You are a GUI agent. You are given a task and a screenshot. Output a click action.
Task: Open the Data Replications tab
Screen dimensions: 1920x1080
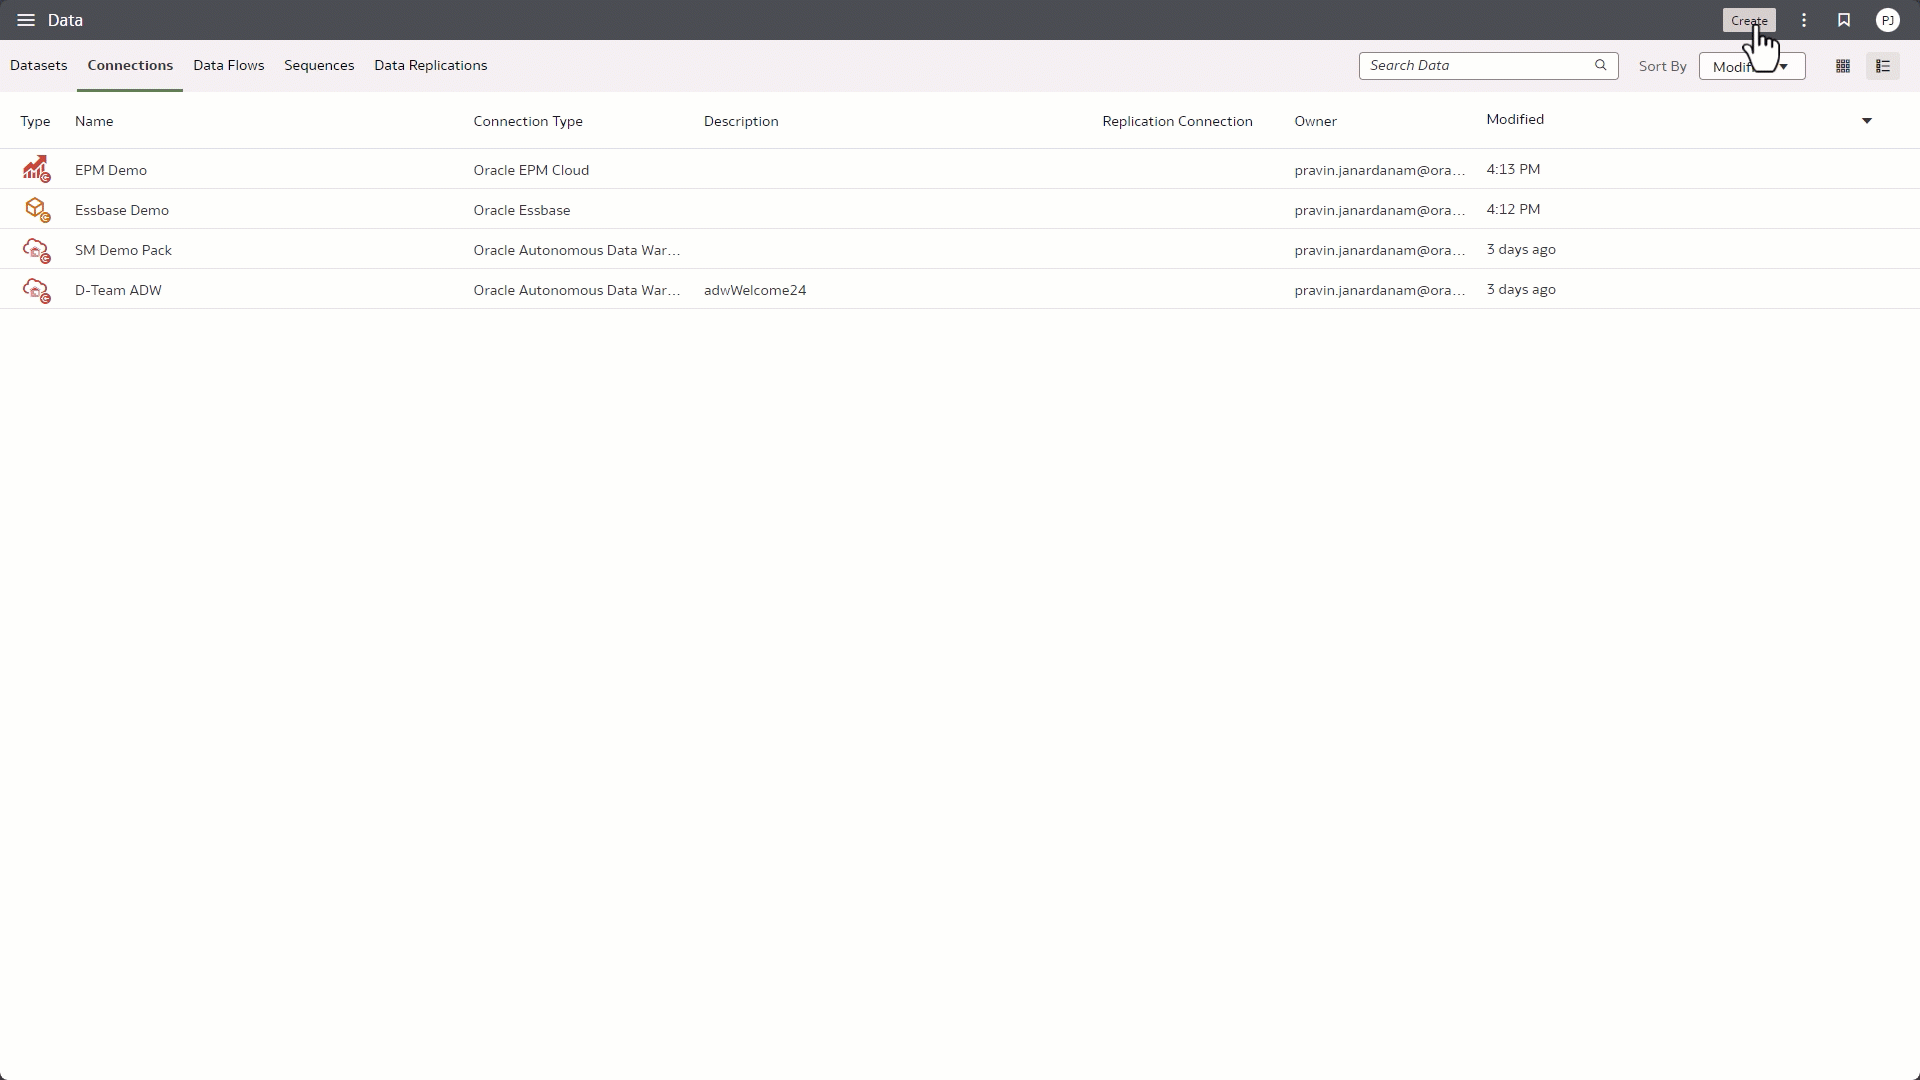point(430,65)
